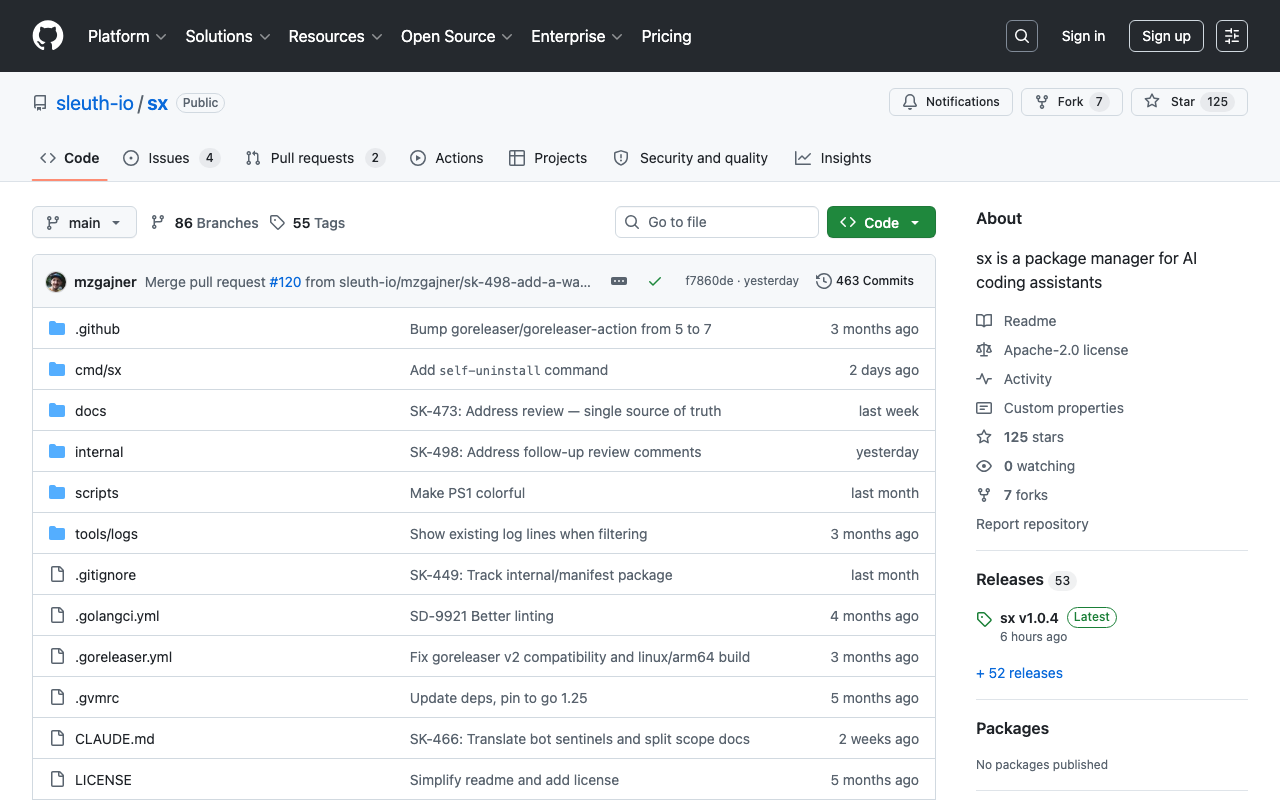Switch to the Insights tab
Image resolution: width=1280 pixels, height=800 pixels.
833,158
